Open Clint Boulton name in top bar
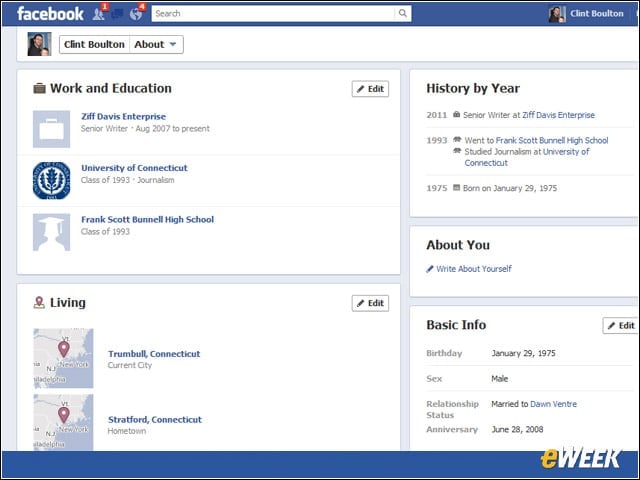The height and width of the screenshot is (480, 640). 597,13
